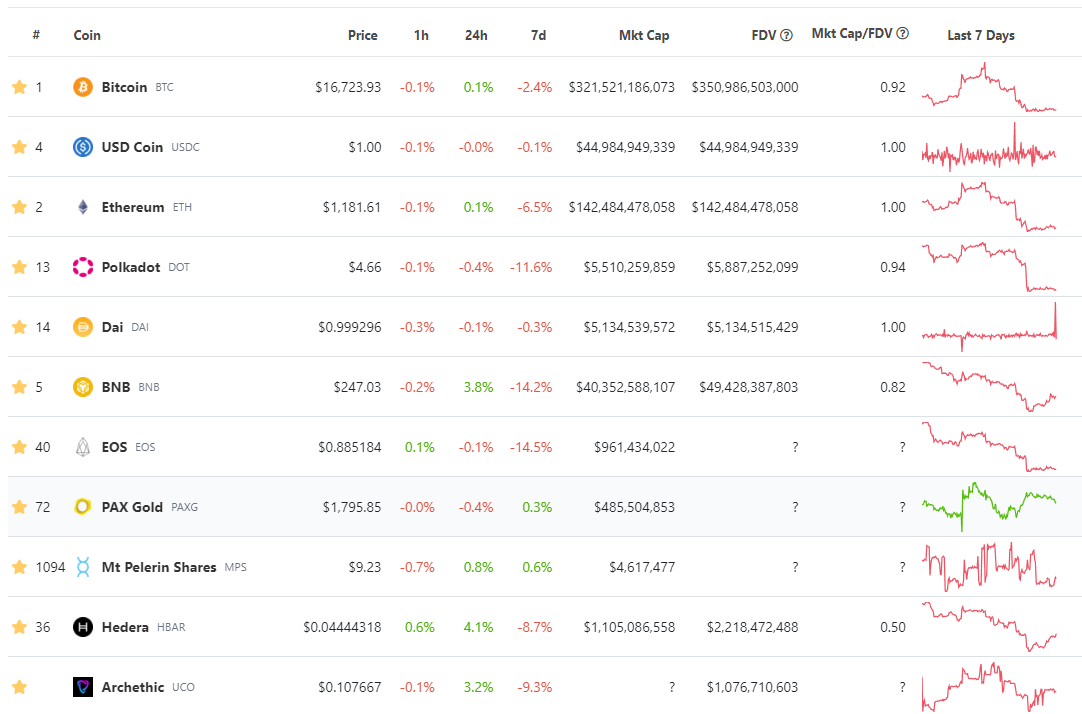Viewport: 1082px width, 714px height.
Task: Sort by the FDV column header
Action: [x=764, y=35]
